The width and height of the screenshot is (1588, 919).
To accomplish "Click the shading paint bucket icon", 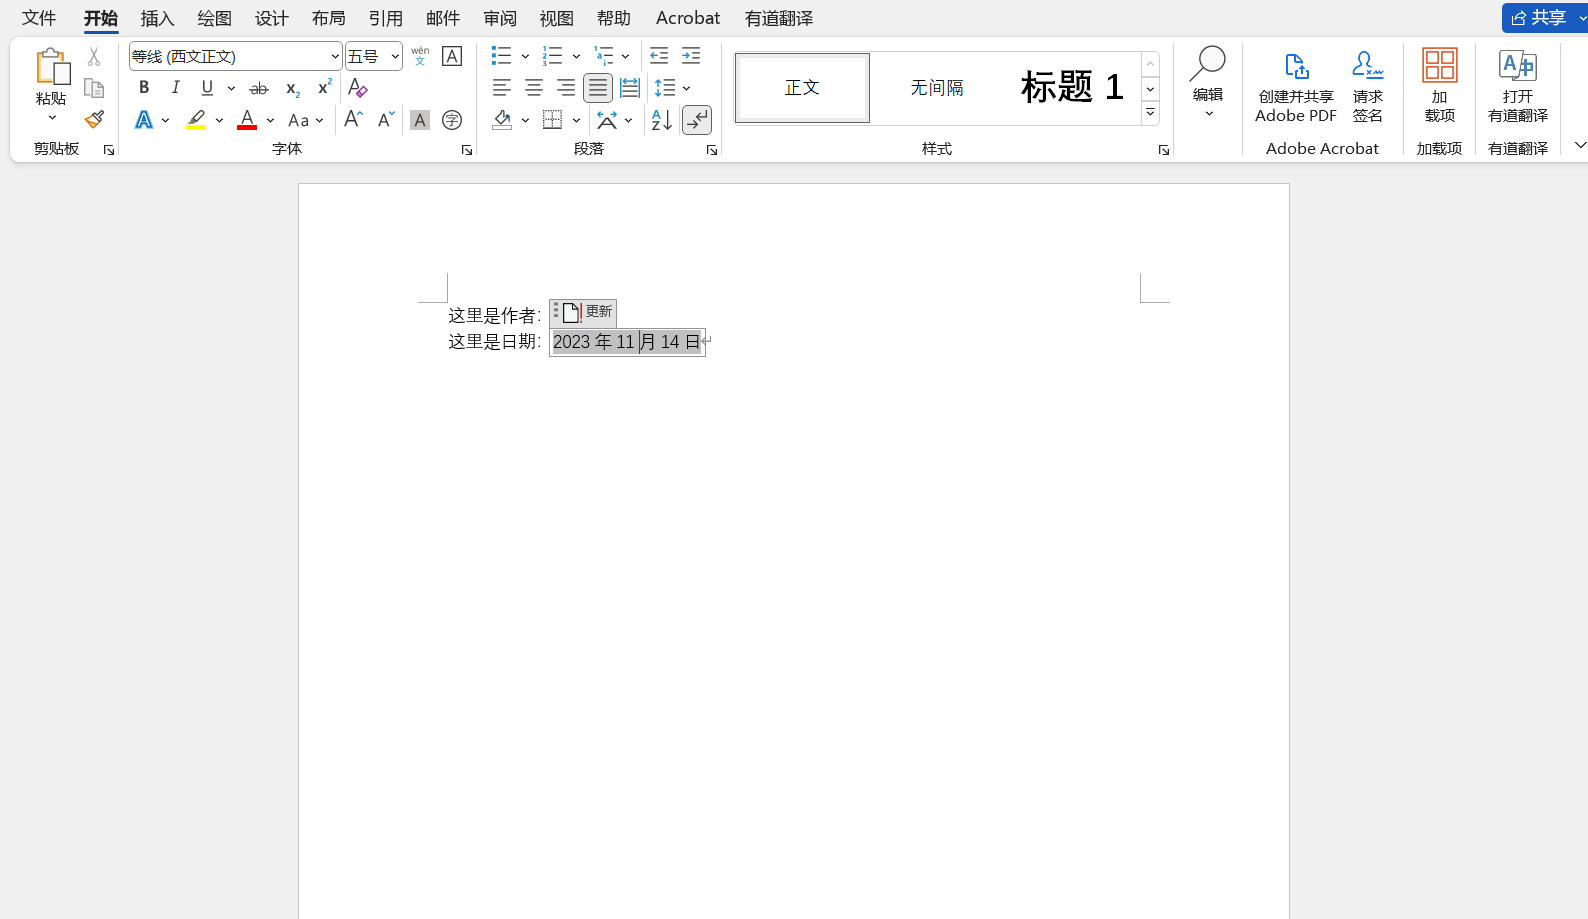I will coord(502,120).
